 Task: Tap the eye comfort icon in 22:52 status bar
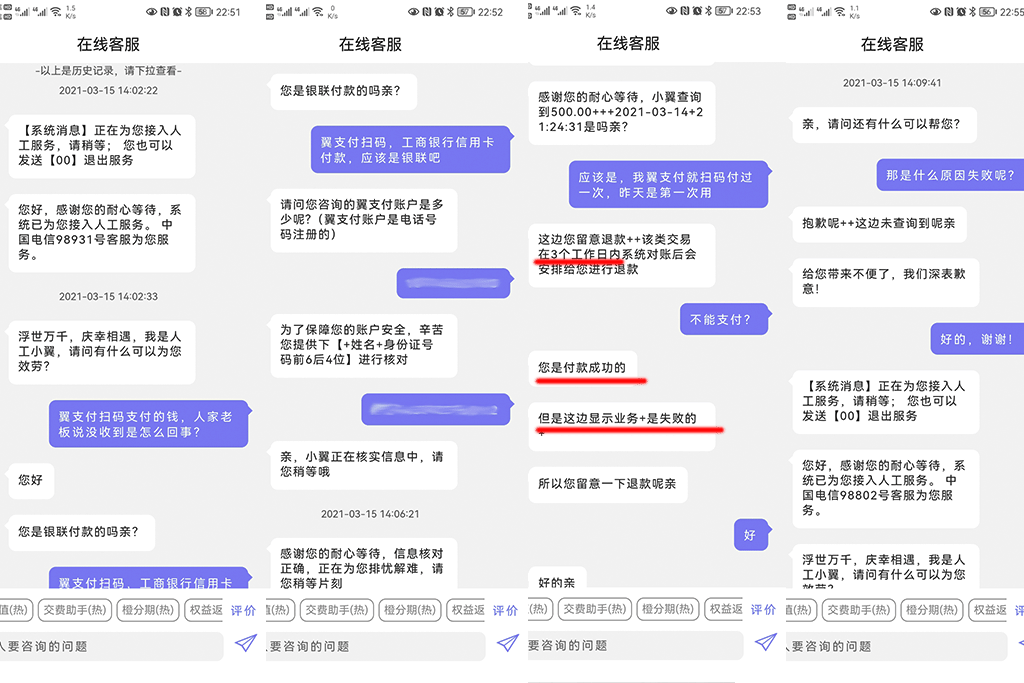click(413, 12)
